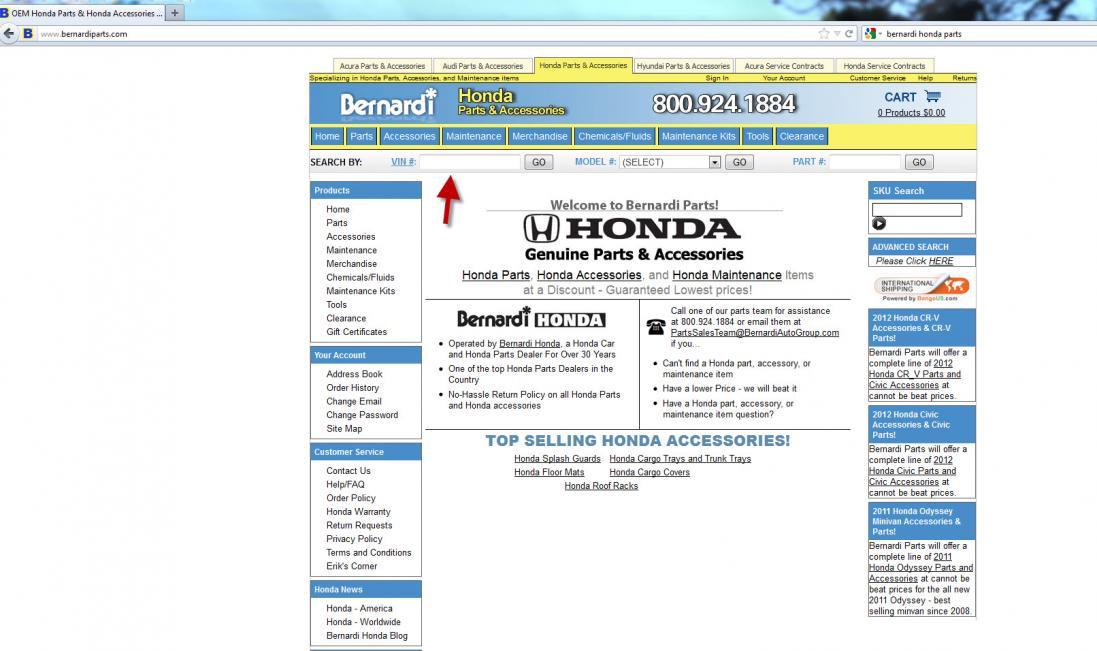Select Clearance in the yellow navigation bar
Viewport: 1097px width, 651px height.
(801, 136)
